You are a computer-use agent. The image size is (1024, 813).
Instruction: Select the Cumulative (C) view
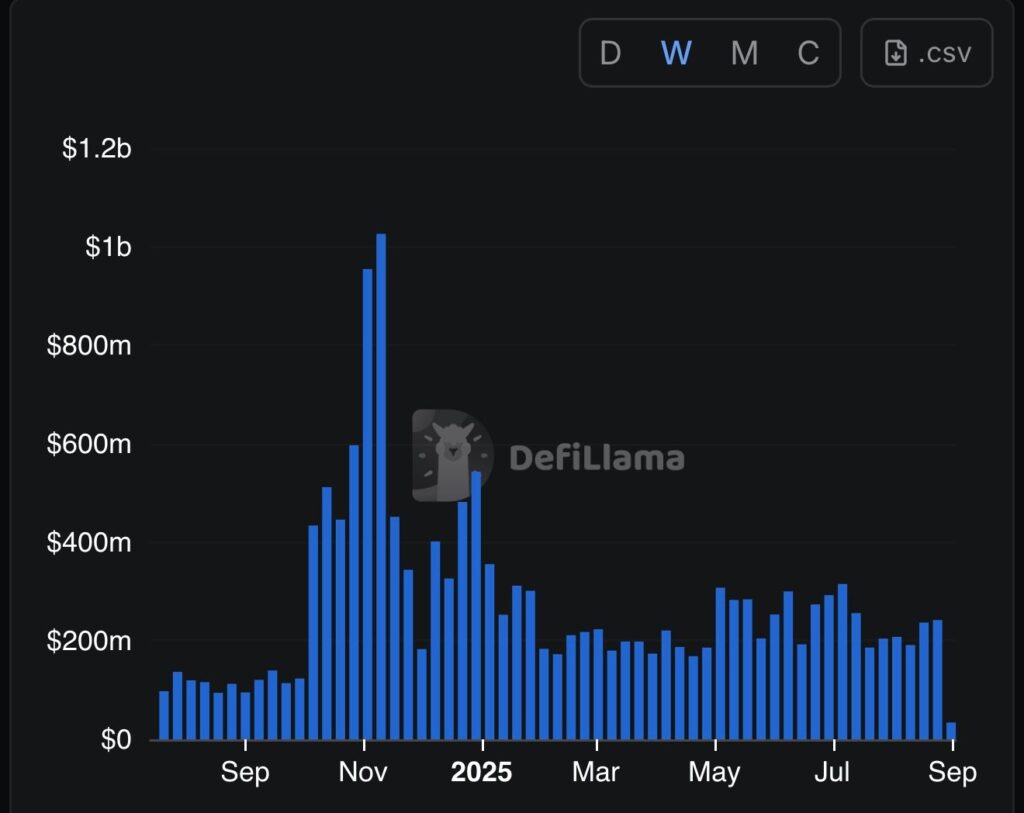[x=808, y=53]
